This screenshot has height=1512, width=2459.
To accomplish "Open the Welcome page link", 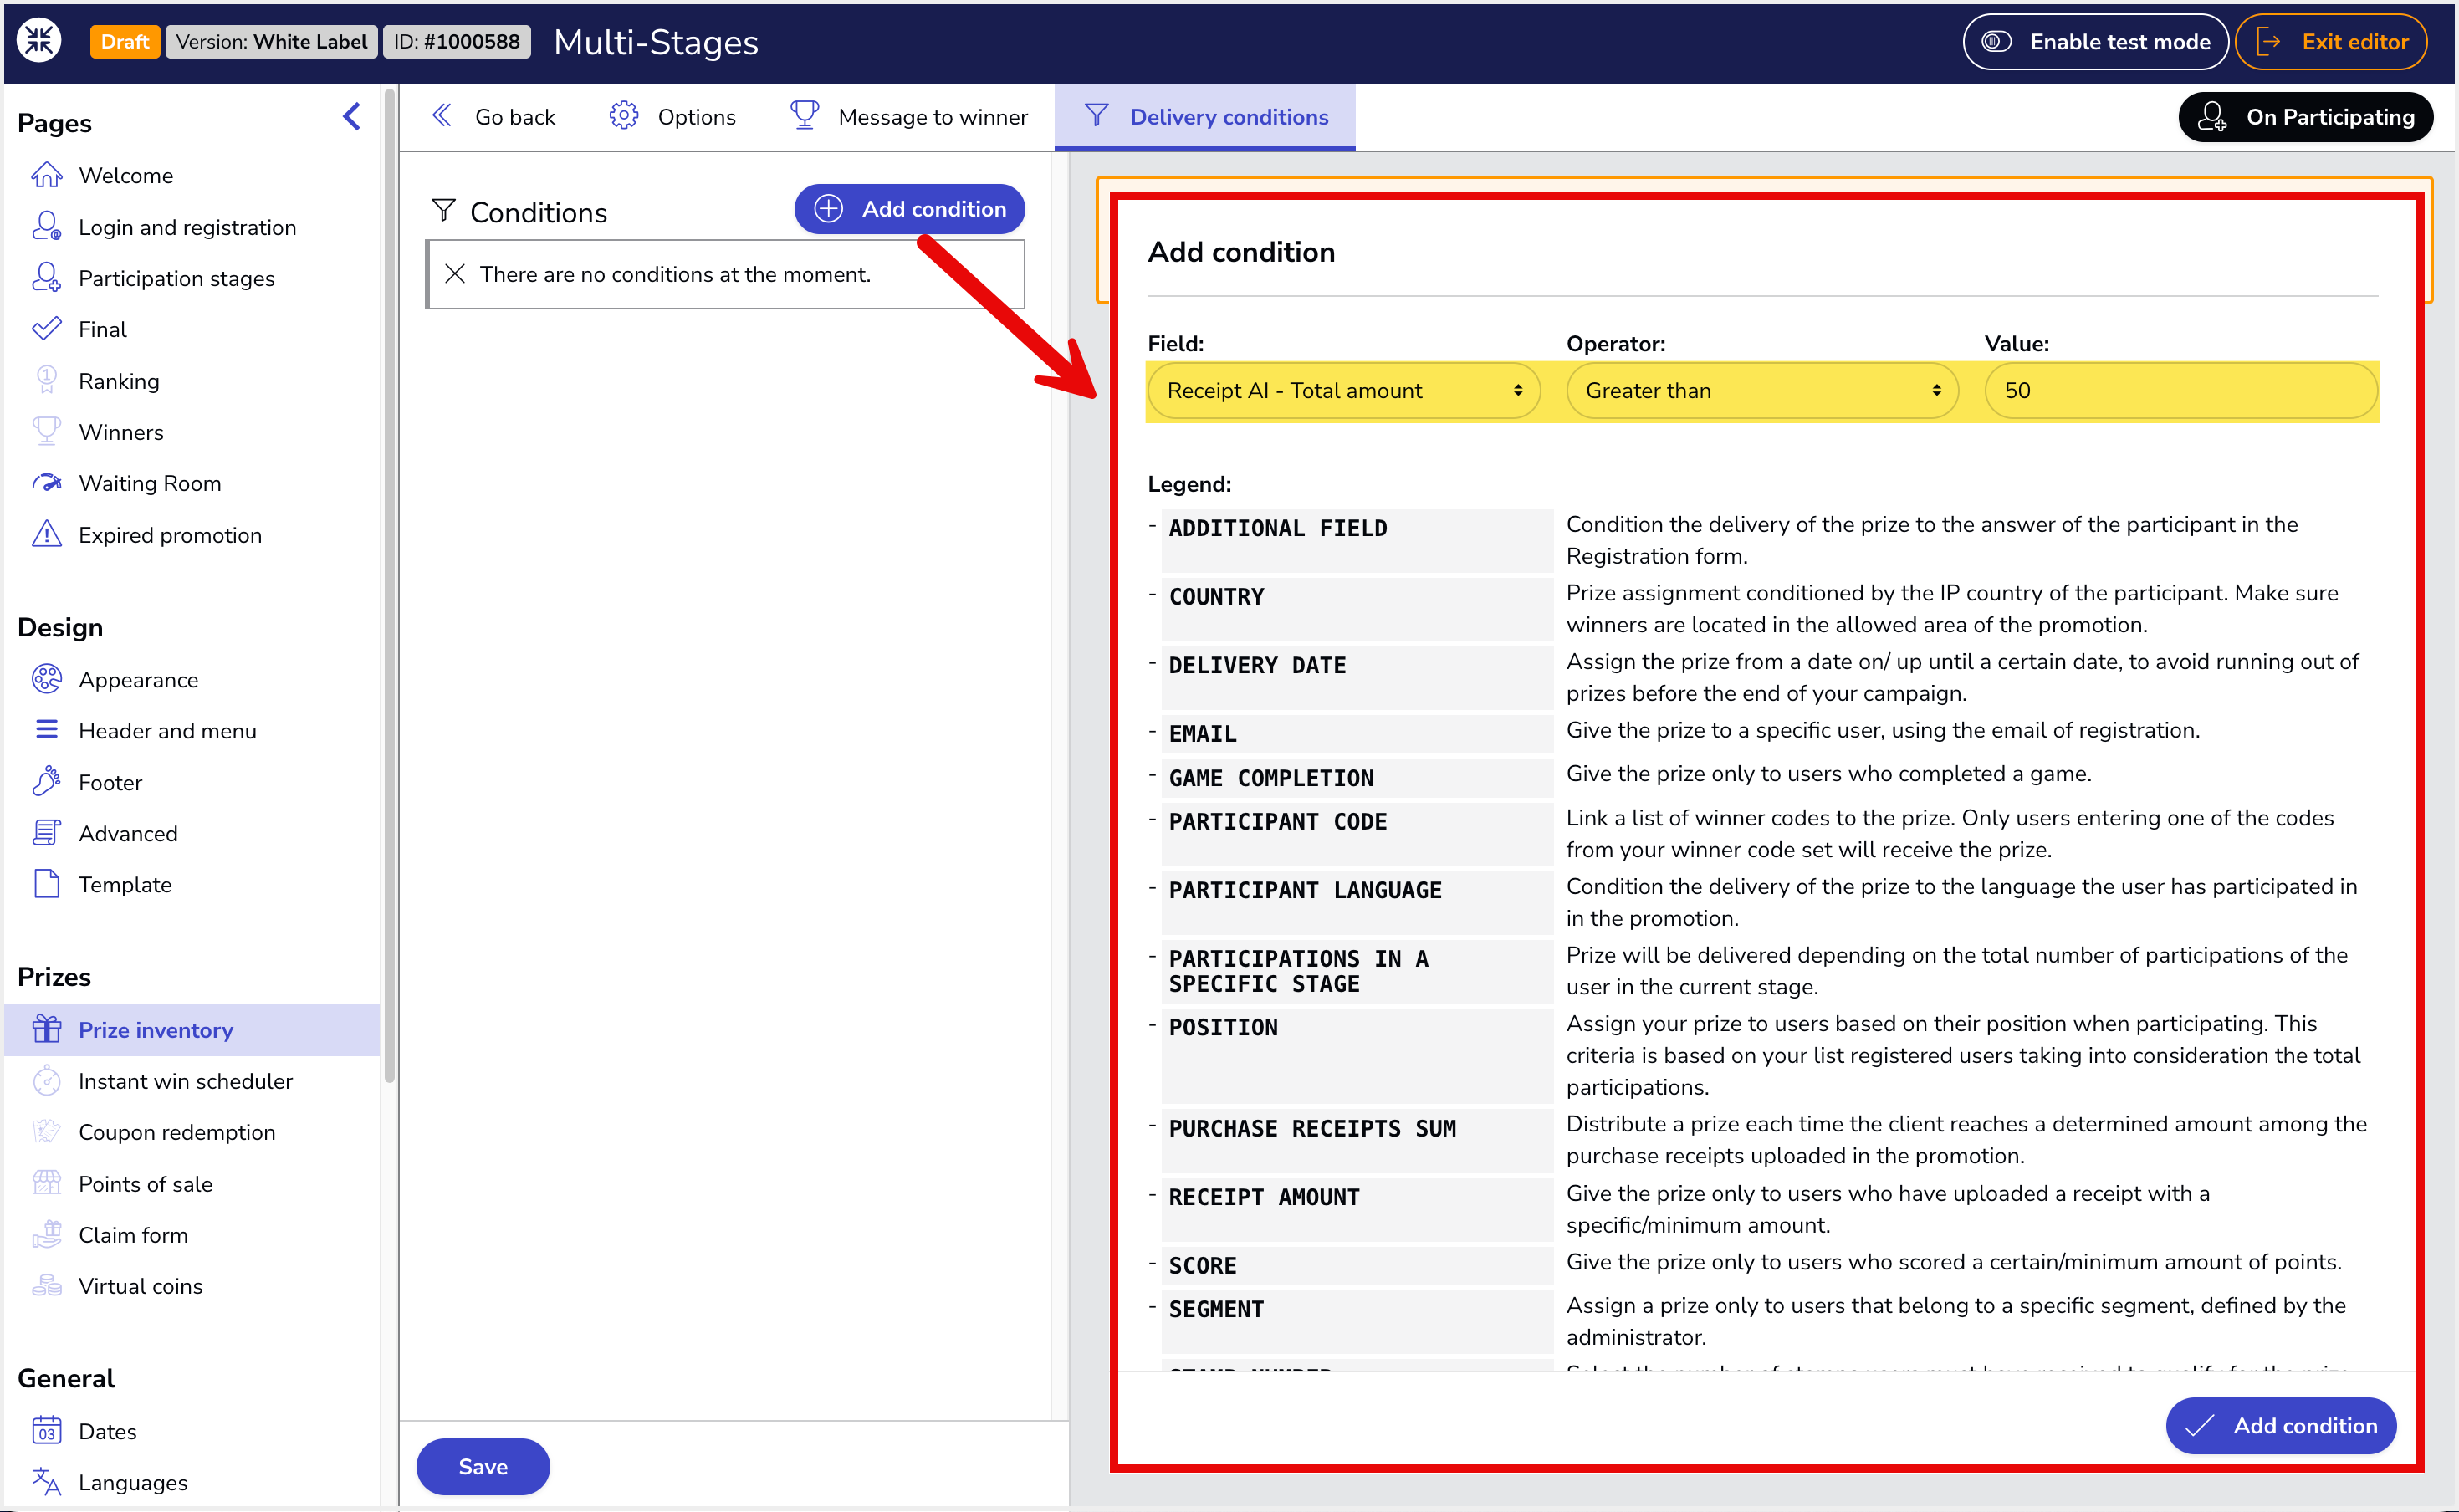I will 125,175.
